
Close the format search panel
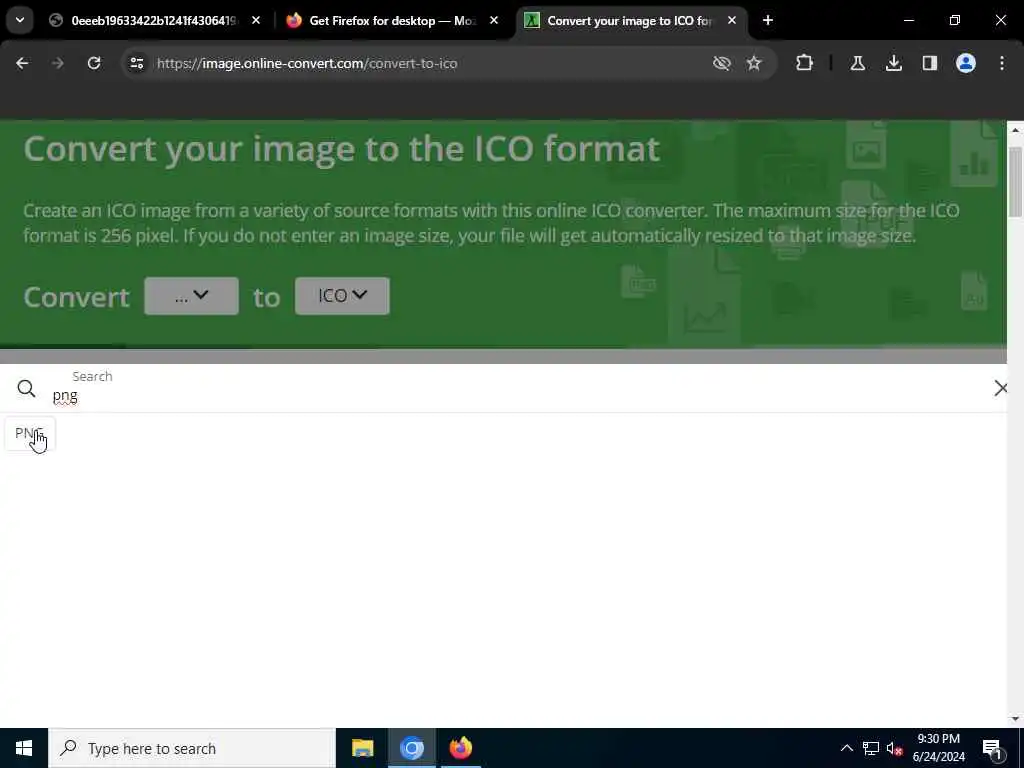[x=1000, y=389]
